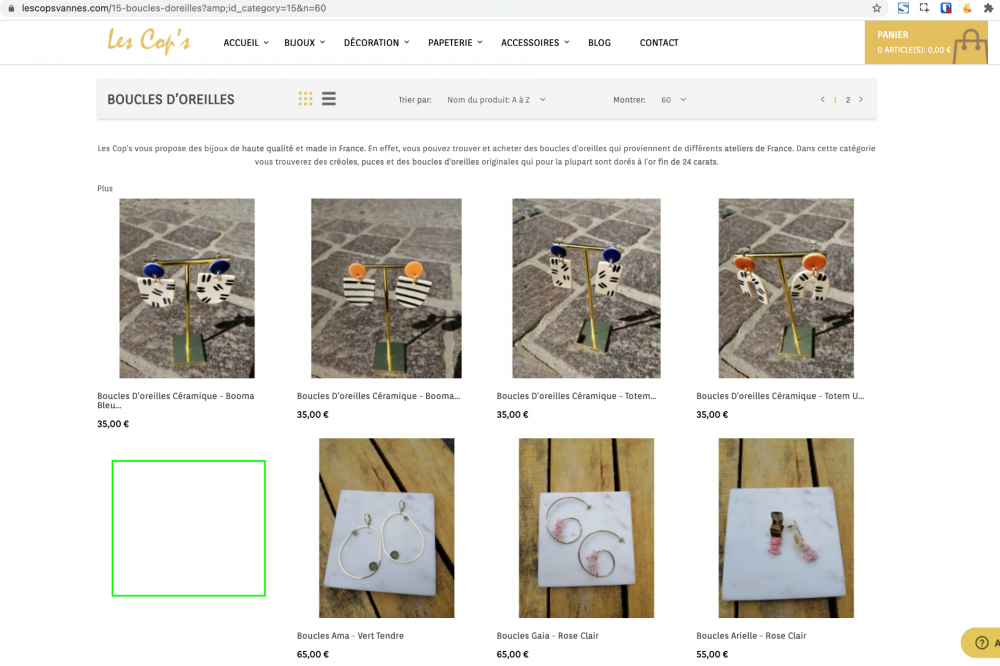Open blue Totem ceramic earrings photo
The width and height of the screenshot is (1000, 666).
point(586,288)
